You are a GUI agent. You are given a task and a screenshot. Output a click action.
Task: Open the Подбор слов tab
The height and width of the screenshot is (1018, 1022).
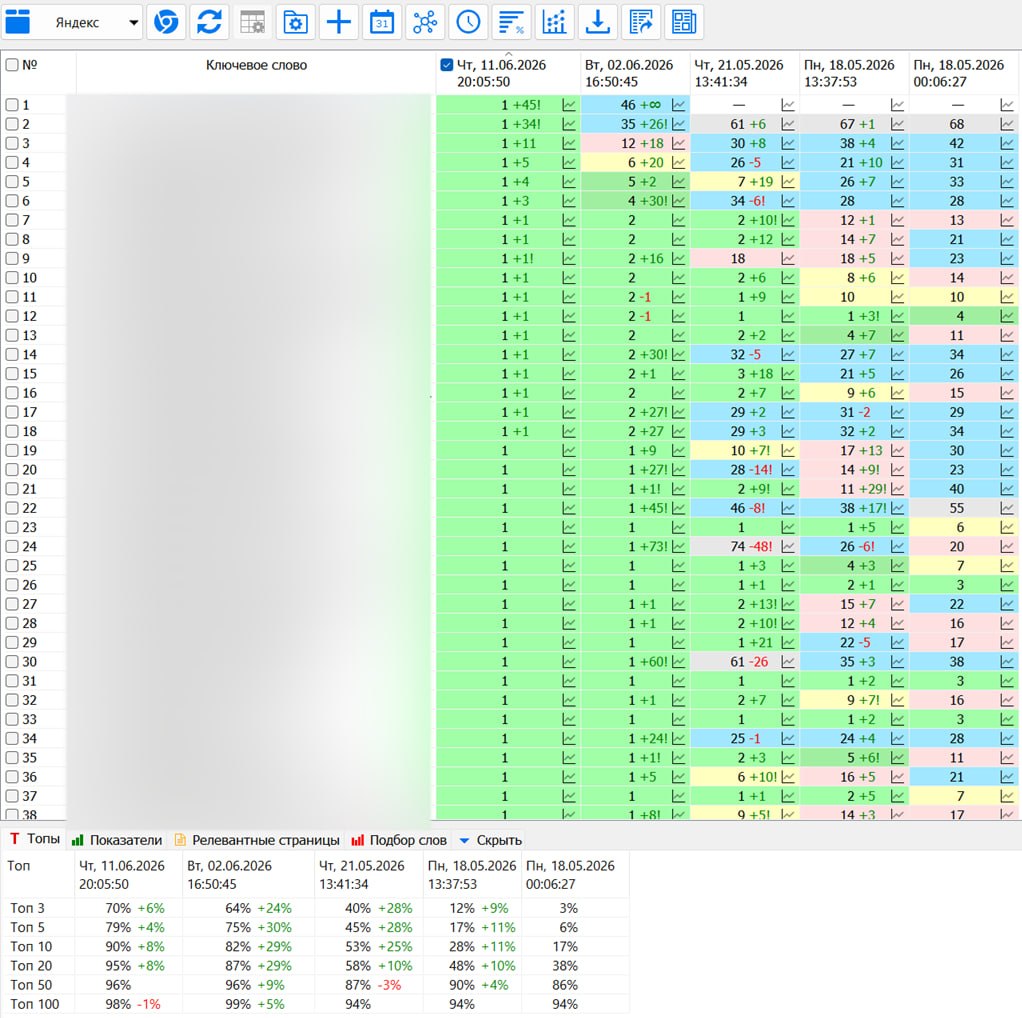399,840
